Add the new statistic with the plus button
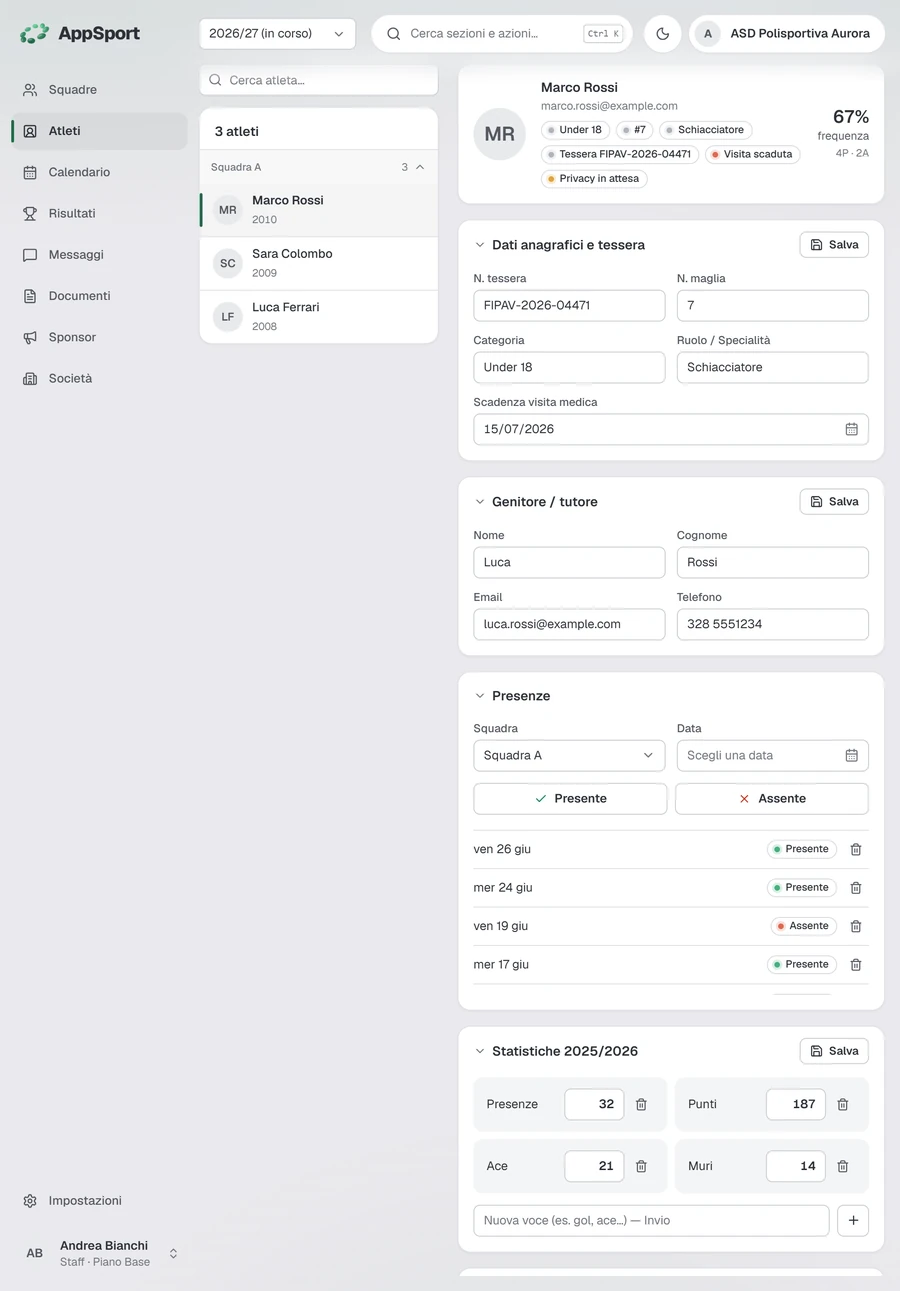 click(853, 1220)
